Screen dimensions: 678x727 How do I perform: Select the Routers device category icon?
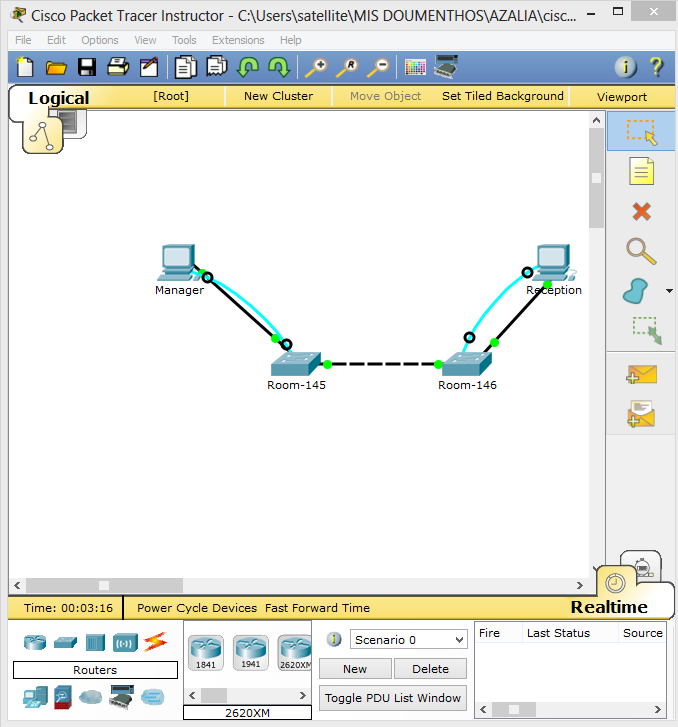pyautogui.click(x=35, y=643)
